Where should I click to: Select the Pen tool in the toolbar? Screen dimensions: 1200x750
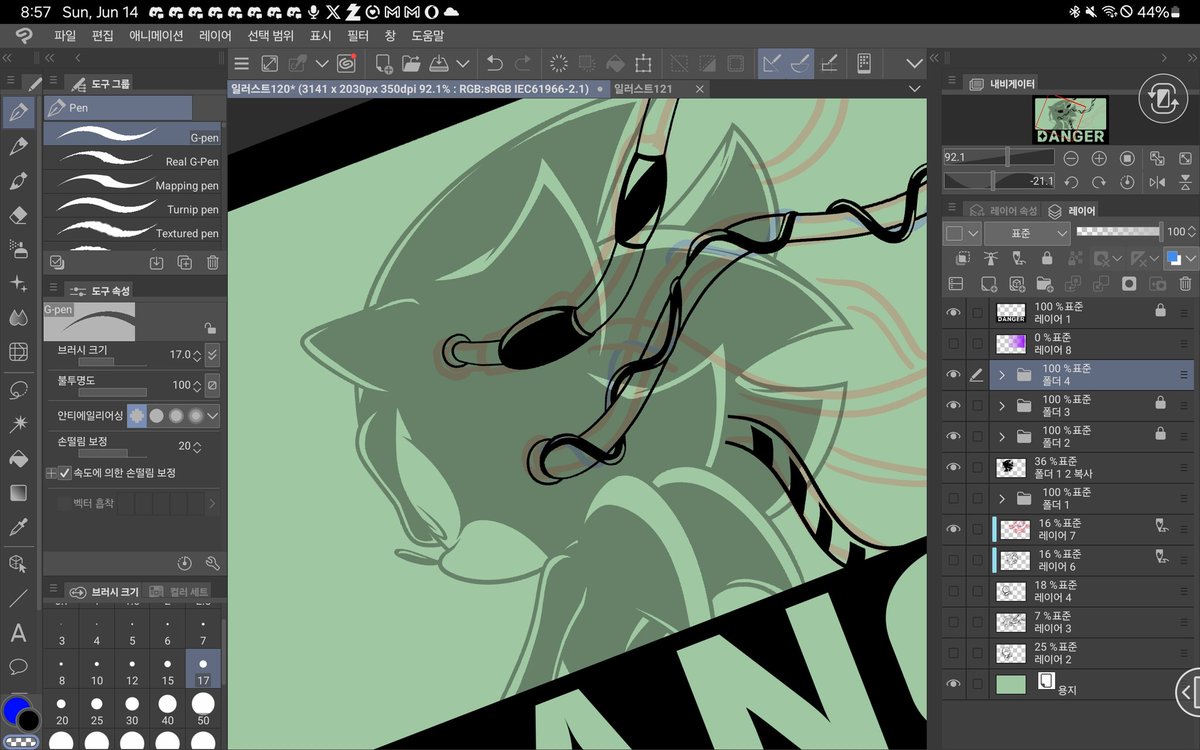click(18, 112)
